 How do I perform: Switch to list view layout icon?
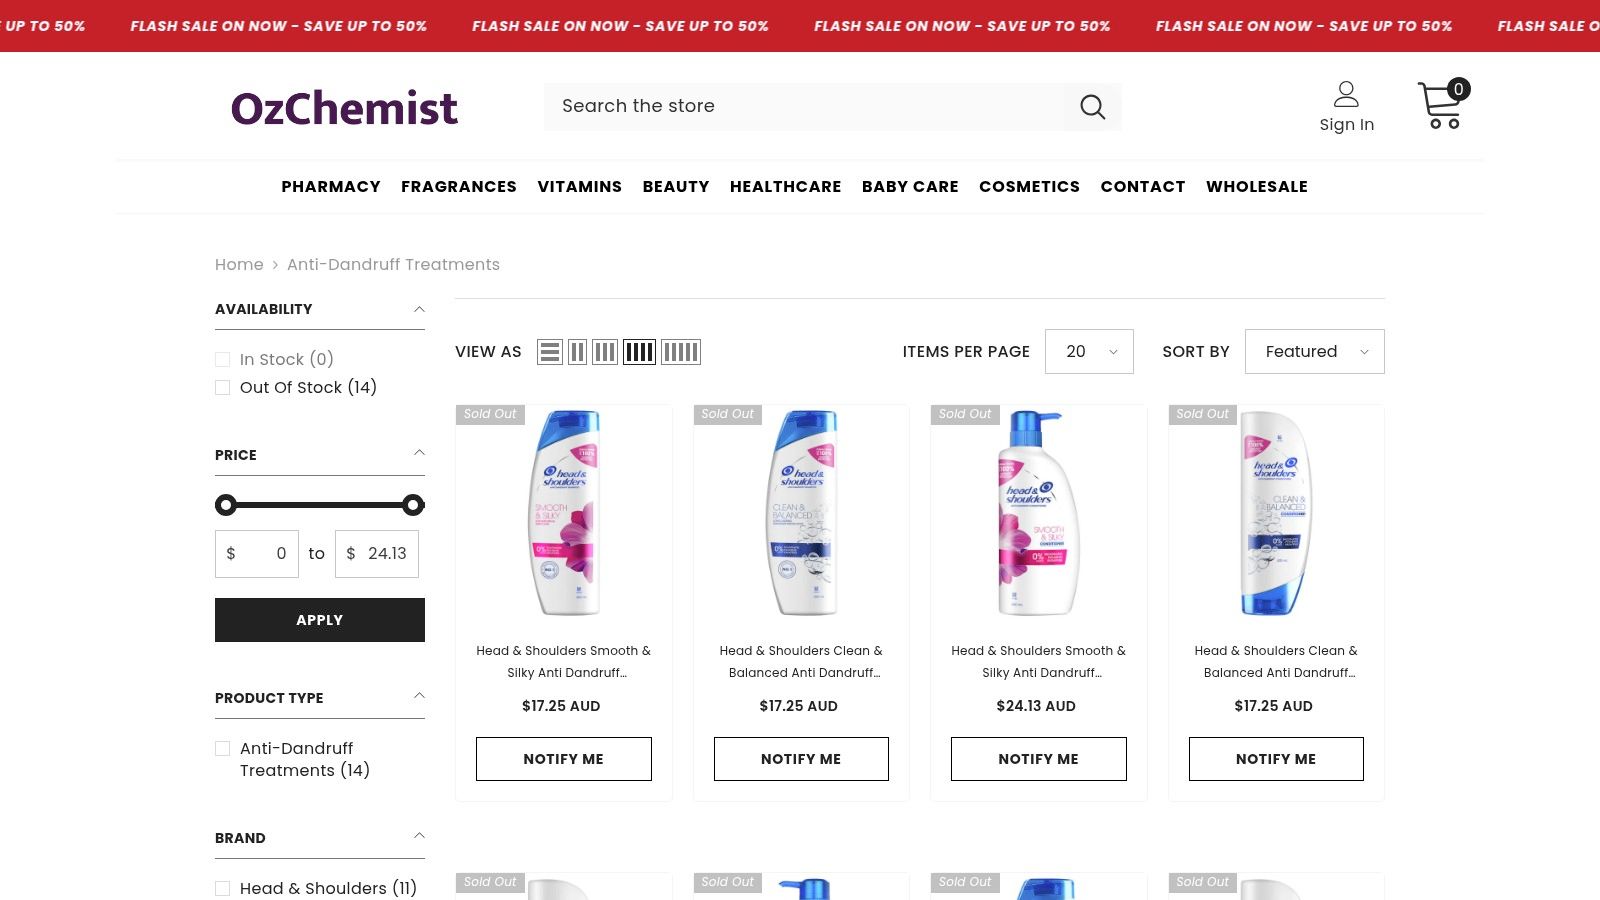[x=550, y=352]
